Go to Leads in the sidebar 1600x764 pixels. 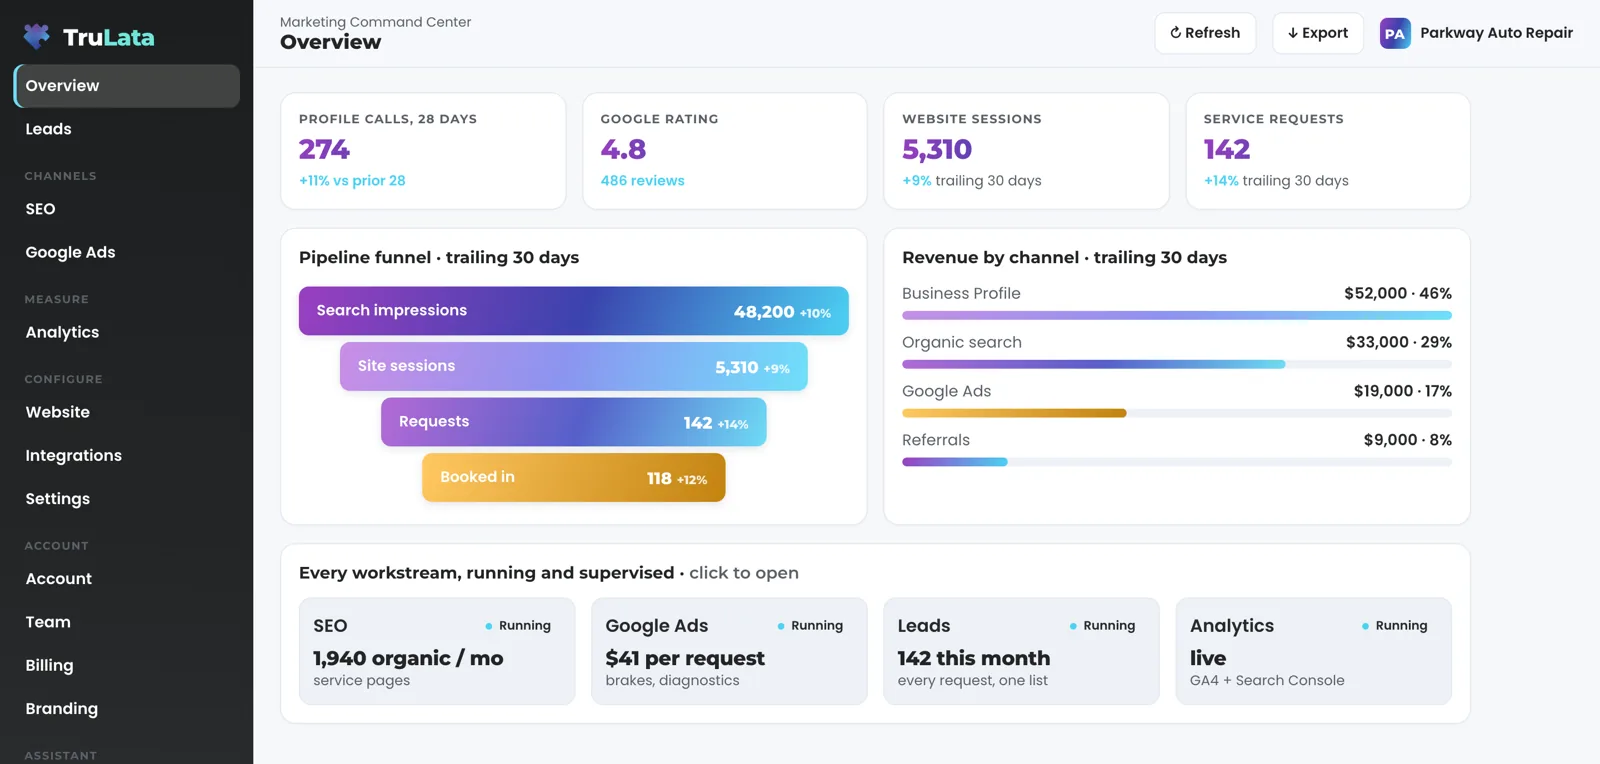pyautogui.click(x=127, y=129)
